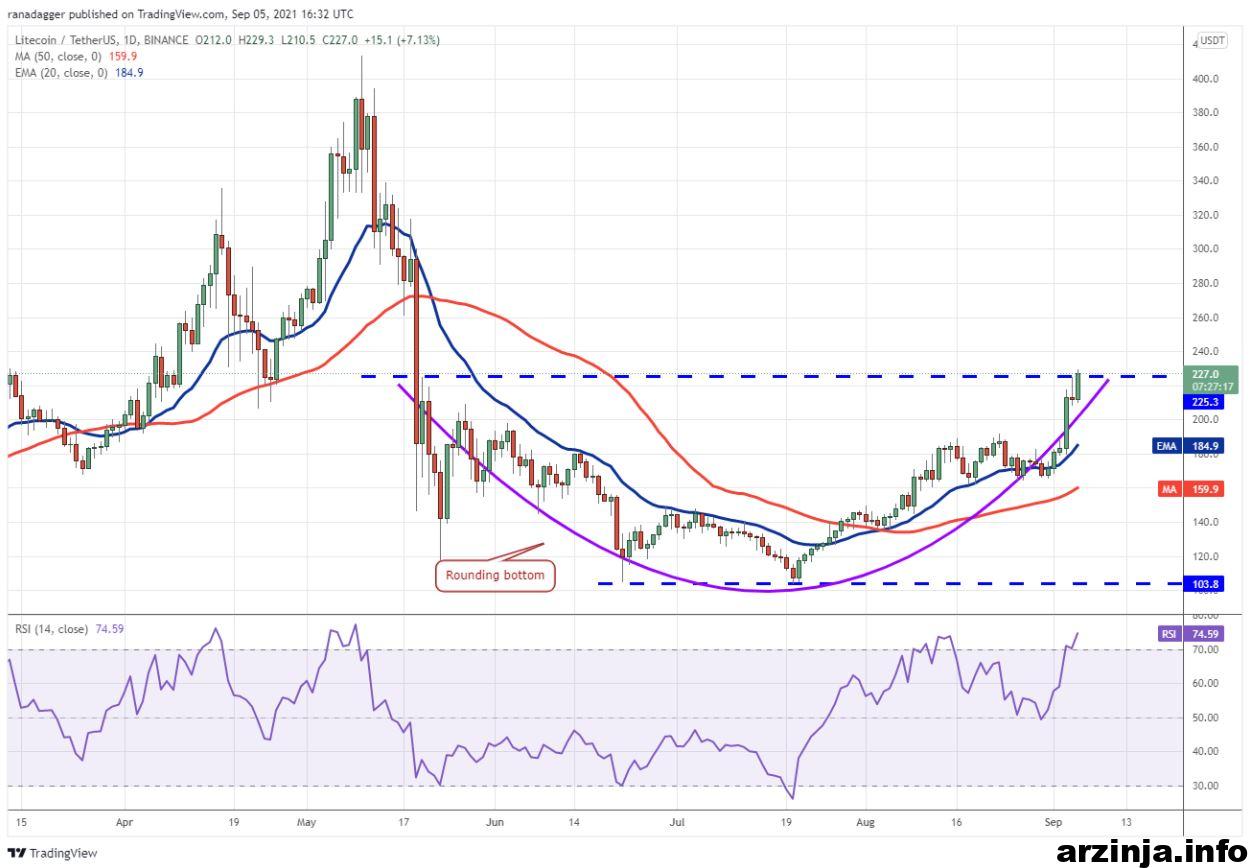
Task: Click the purple RSI 74.59 axis tag
Action: (x=1193, y=633)
